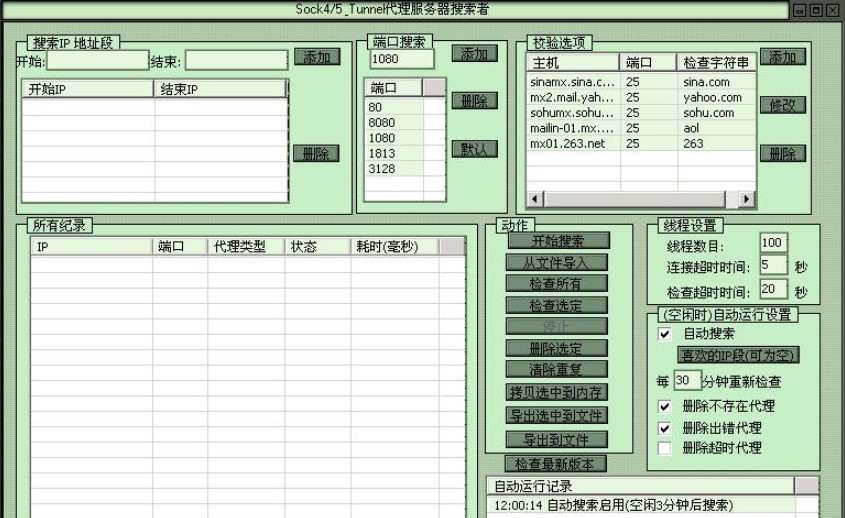Click the 线程数目 input field
Viewport: 845px width, 518px height.
(x=773, y=243)
